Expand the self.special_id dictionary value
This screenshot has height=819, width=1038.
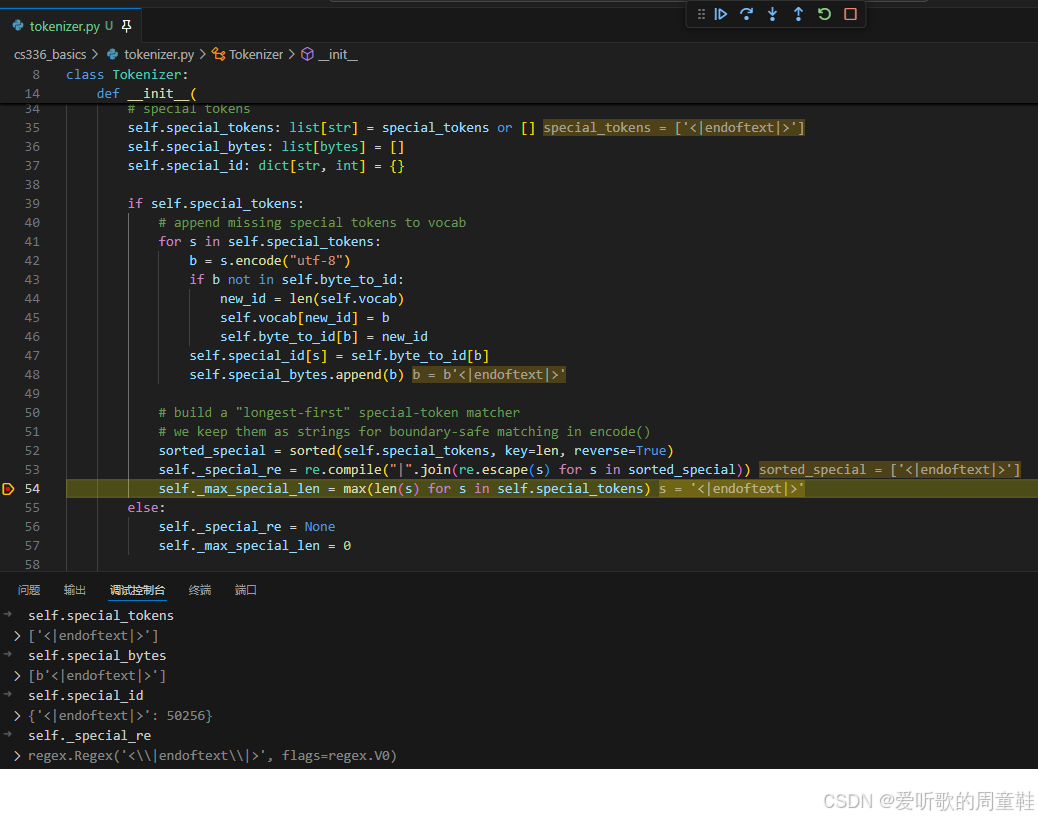coord(17,715)
